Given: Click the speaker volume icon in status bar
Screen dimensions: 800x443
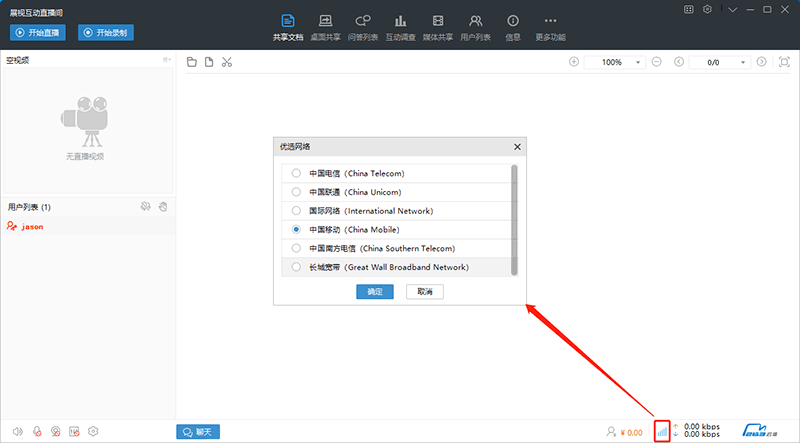Looking at the screenshot, I should [x=17, y=432].
